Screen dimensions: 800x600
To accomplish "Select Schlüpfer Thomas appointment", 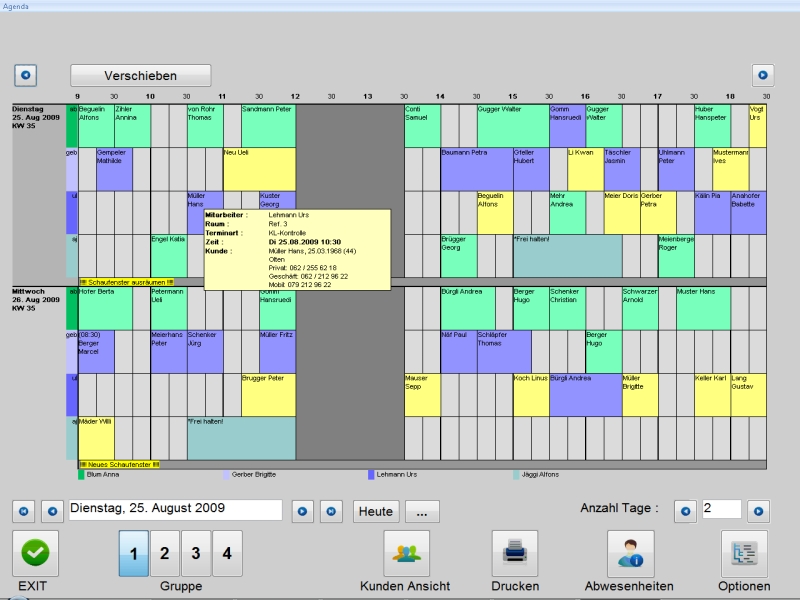I will tap(504, 352).
